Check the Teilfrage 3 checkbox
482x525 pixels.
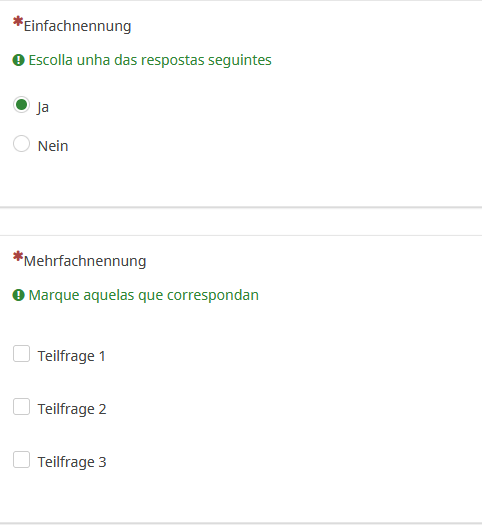pos(21,460)
